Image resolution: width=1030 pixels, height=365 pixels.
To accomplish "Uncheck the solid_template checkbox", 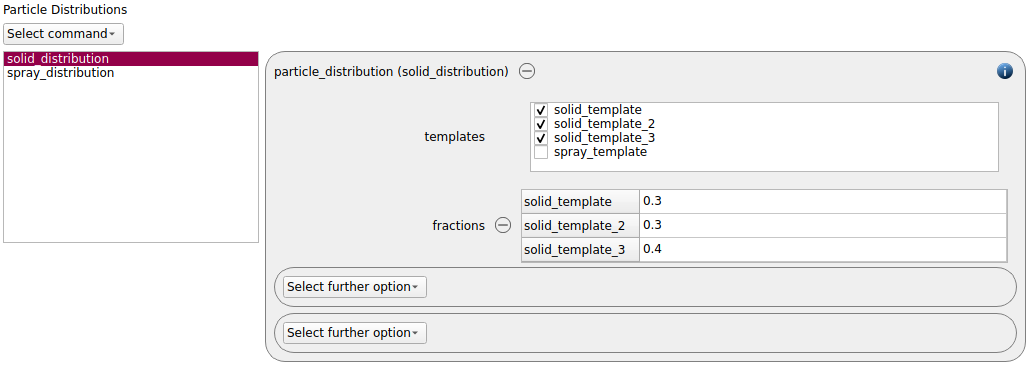I will click(x=541, y=110).
